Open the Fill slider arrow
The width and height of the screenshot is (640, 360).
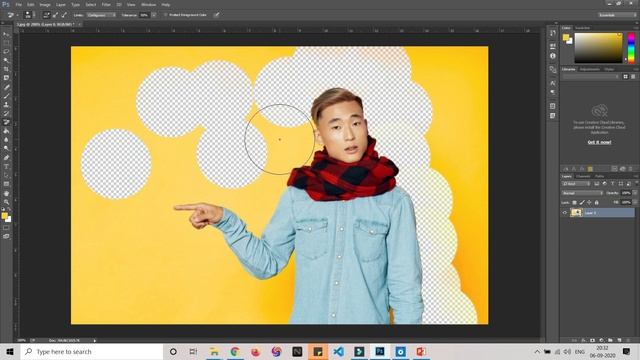635,202
